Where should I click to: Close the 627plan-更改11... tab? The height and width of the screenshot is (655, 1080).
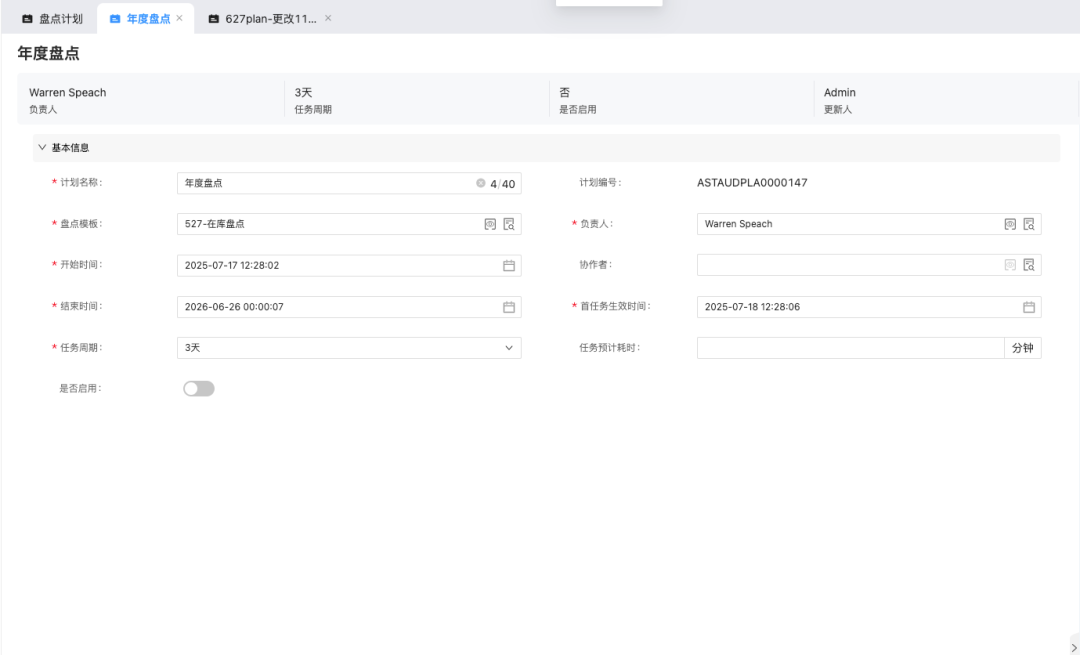(328, 19)
